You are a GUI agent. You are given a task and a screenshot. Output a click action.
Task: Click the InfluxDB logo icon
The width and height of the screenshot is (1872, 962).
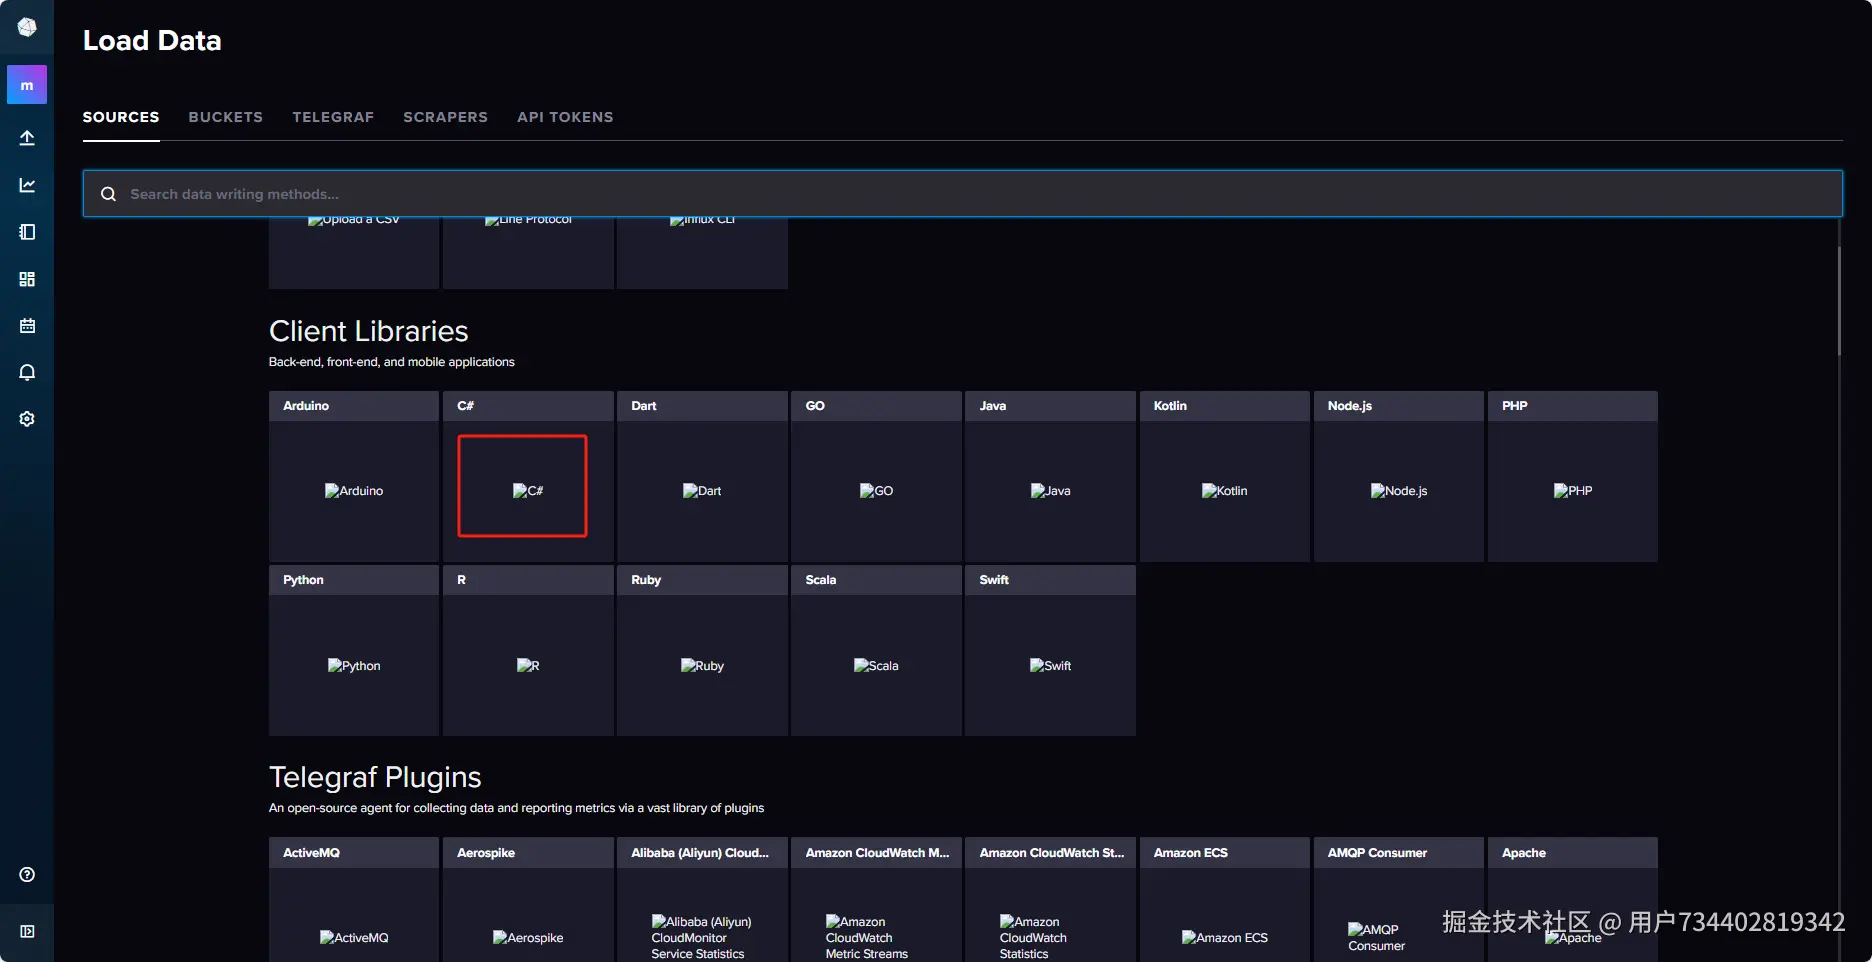tap(27, 27)
